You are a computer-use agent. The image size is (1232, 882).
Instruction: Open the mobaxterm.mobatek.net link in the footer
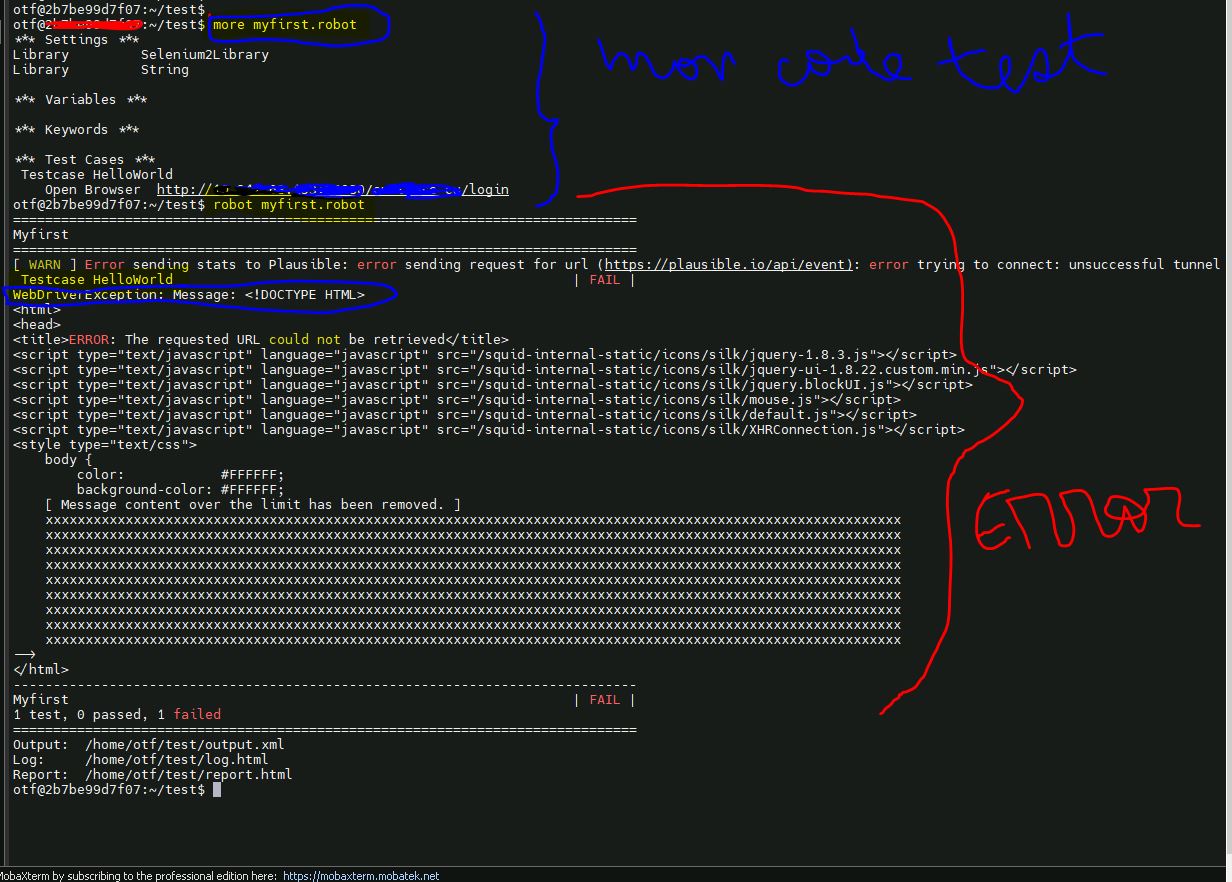click(x=361, y=875)
